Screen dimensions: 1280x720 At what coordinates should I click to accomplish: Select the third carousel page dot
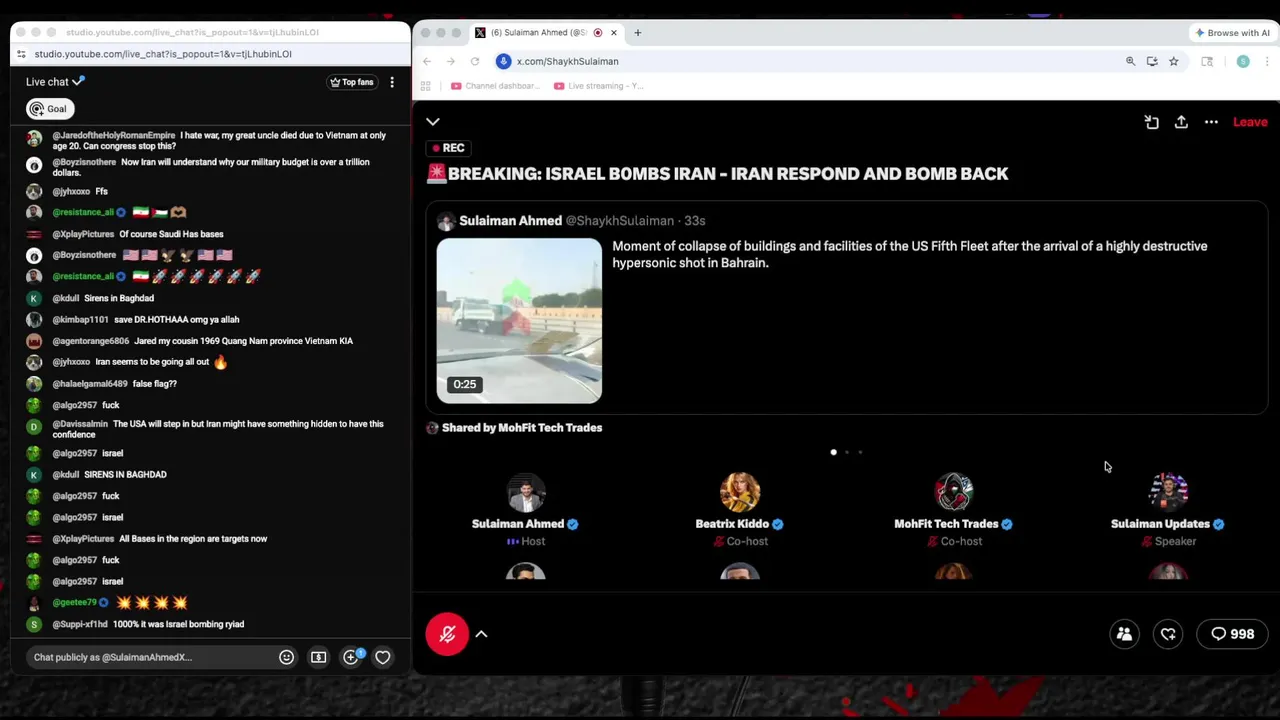860,452
